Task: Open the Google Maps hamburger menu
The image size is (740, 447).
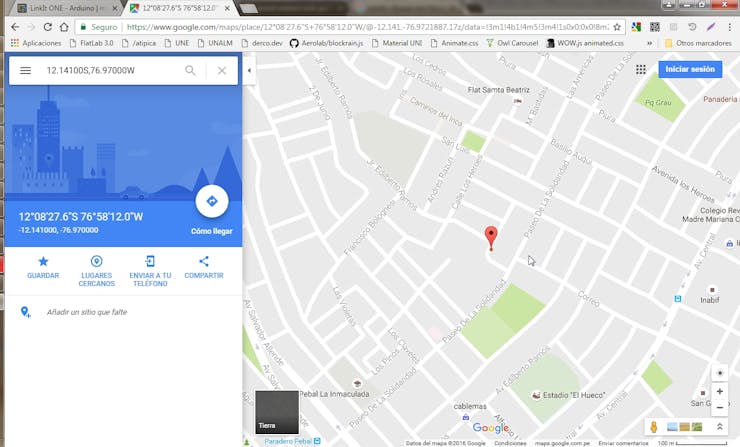Action: pos(25,70)
